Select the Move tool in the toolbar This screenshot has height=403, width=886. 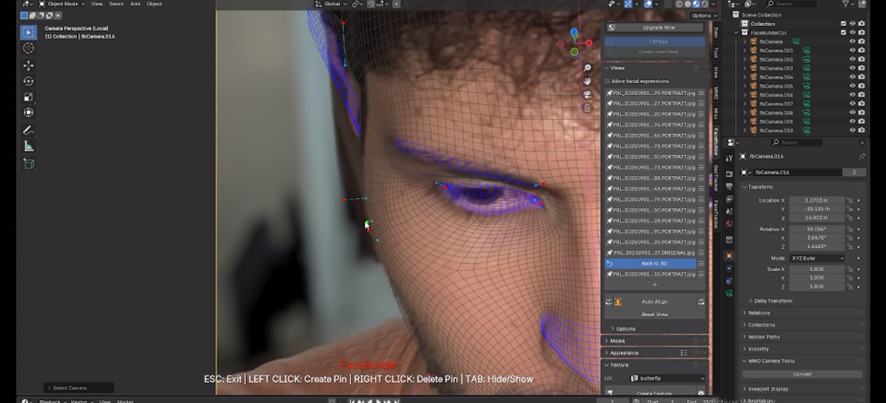(28, 65)
